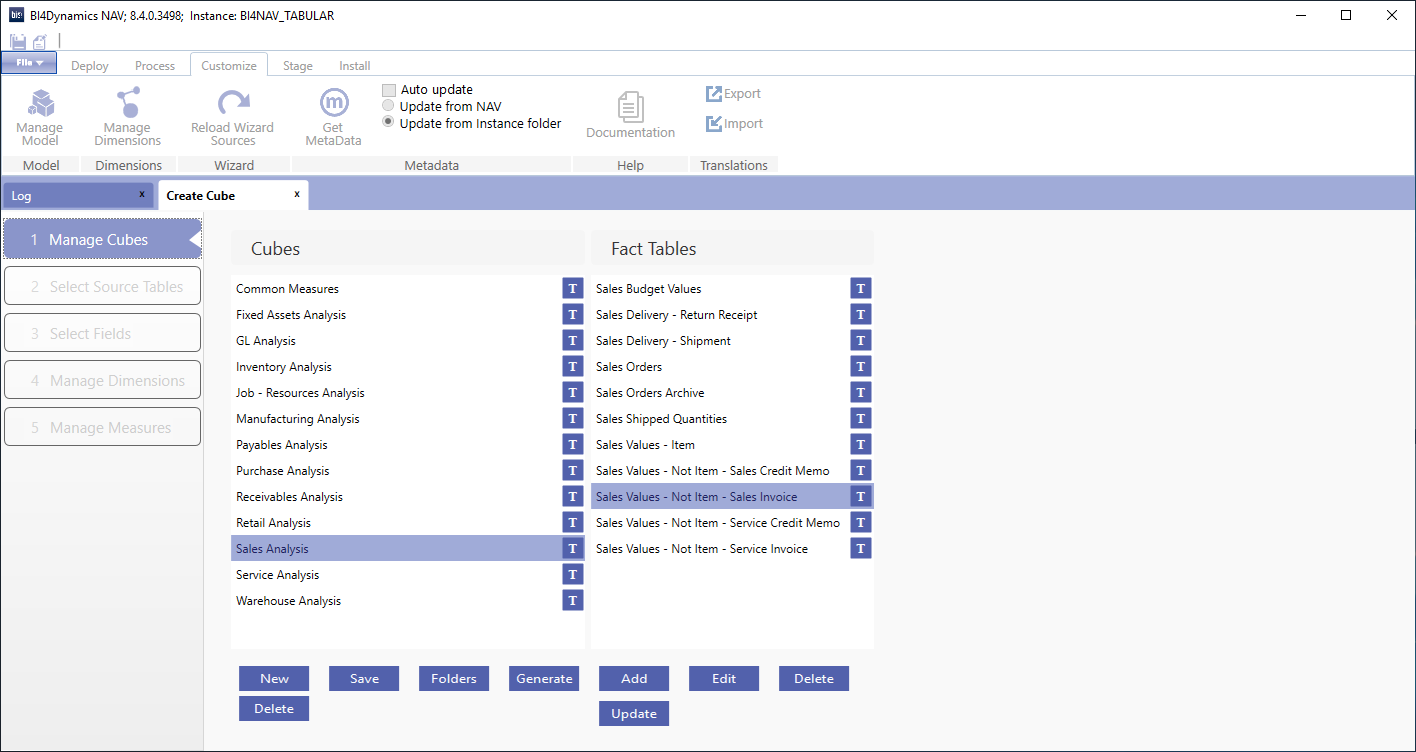
Task: Open the File dropdown menu
Action: pos(29,63)
